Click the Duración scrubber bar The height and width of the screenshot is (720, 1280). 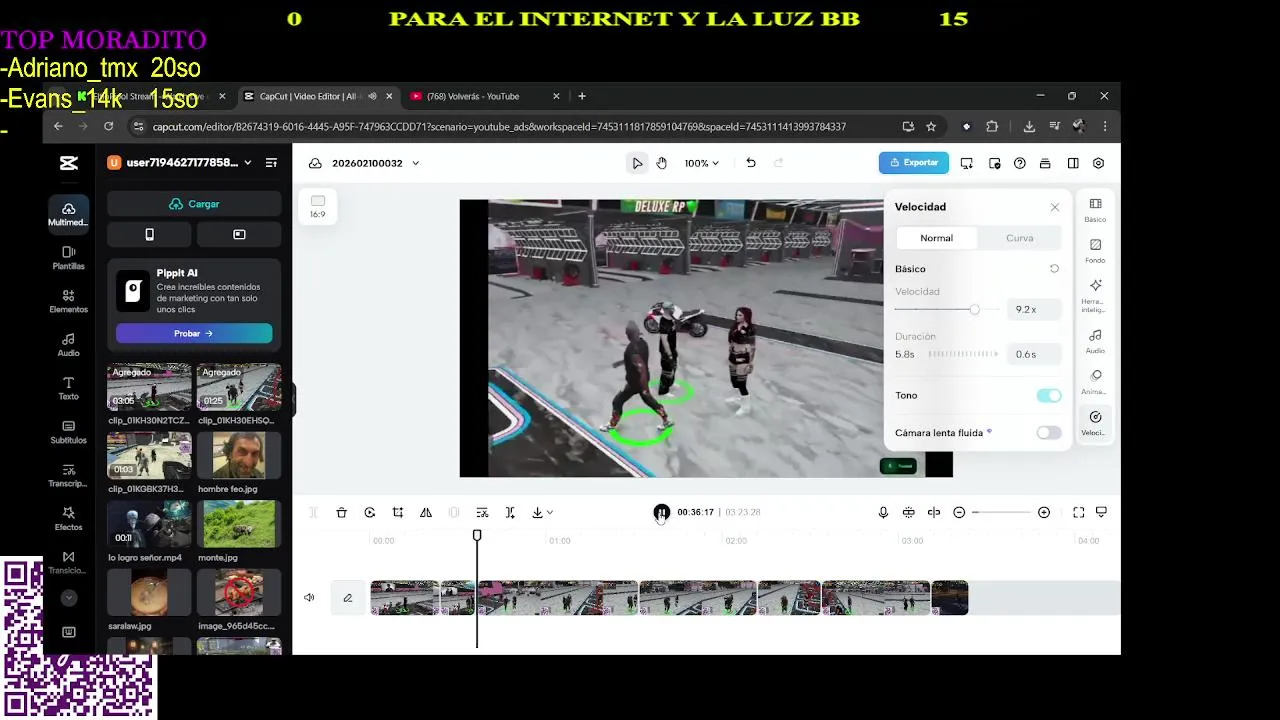coord(962,354)
